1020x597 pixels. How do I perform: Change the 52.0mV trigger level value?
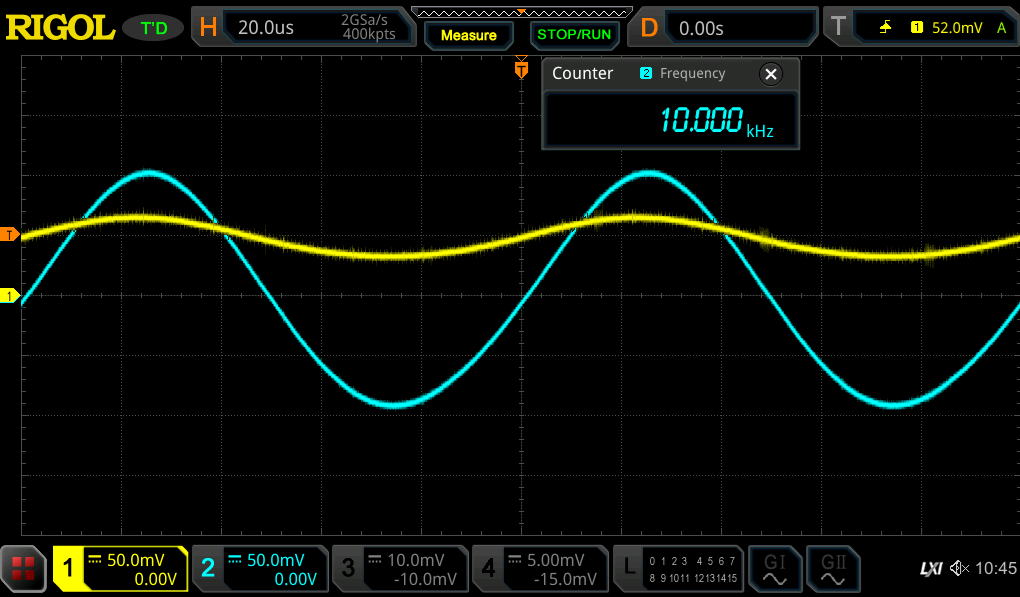pyautogui.click(x=957, y=27)
